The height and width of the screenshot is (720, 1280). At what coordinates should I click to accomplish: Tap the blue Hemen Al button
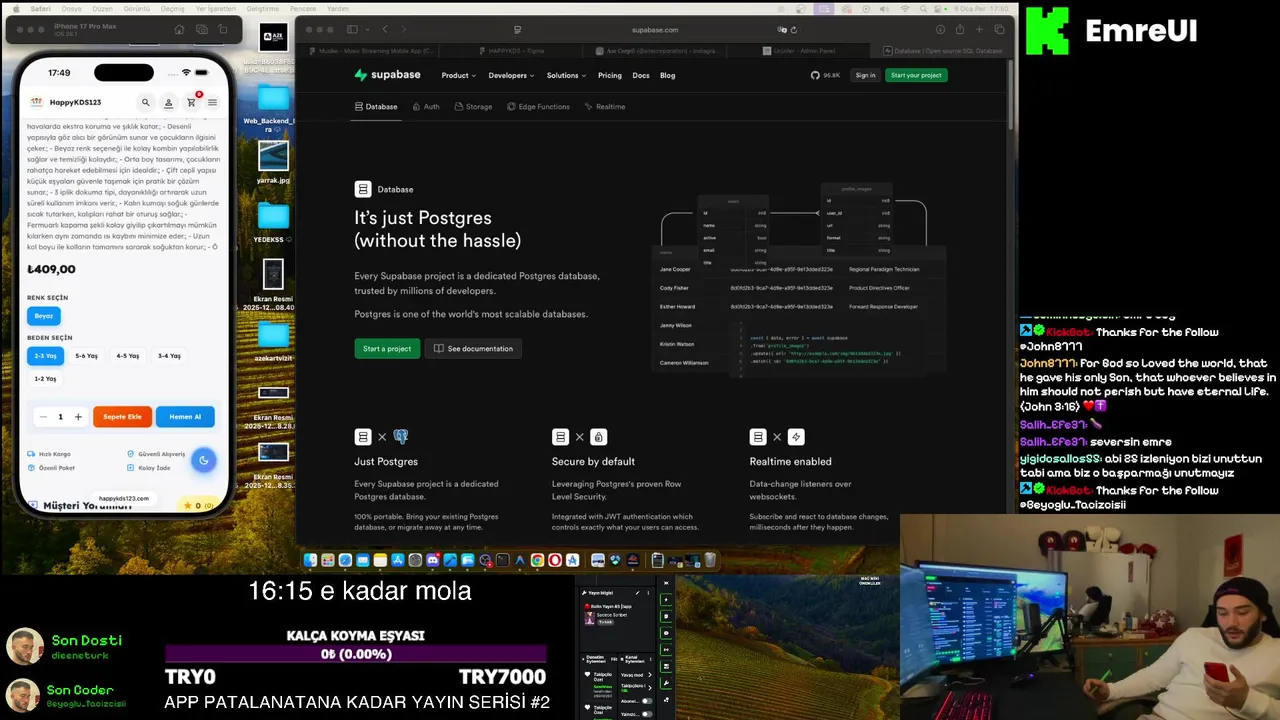[185, 417]
